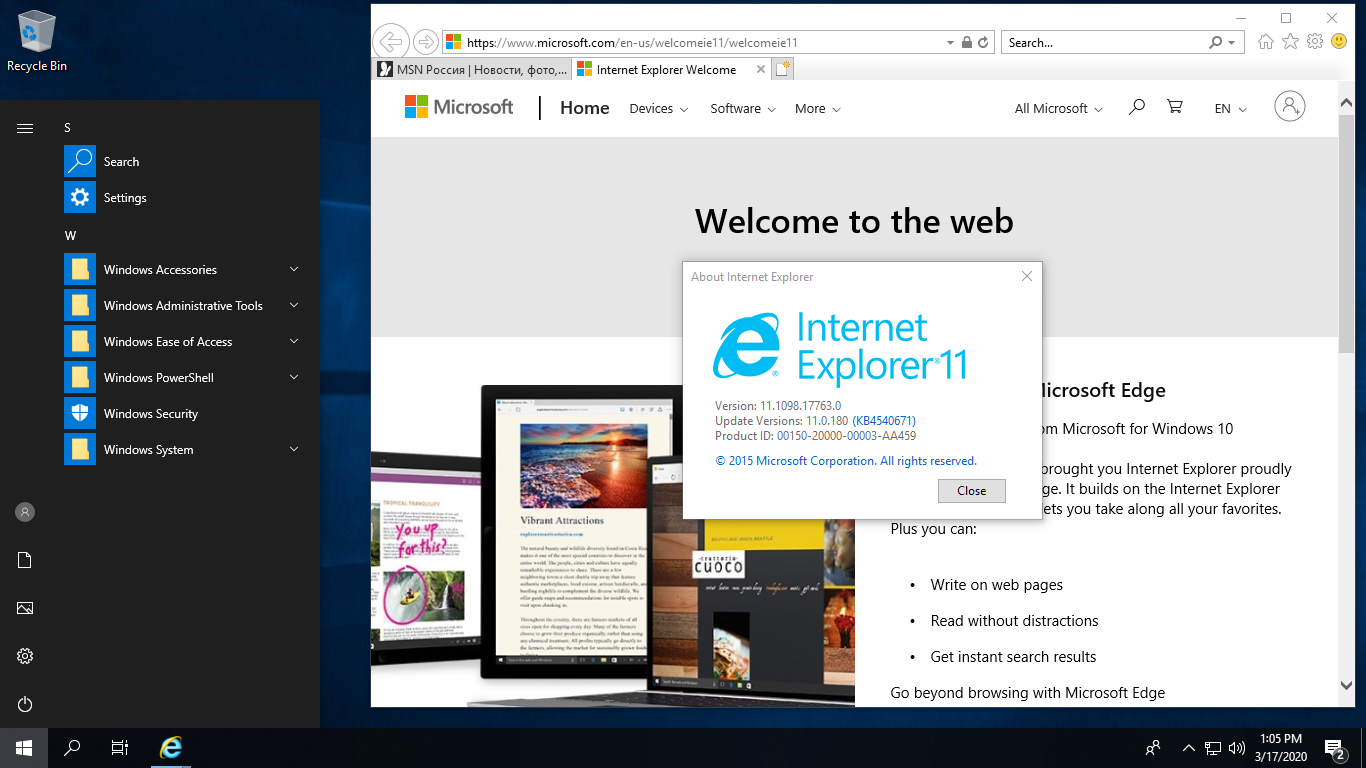The height and width of the screenshot is (768, 1366).
Task: Click the Refresh icon in address bar
Action: (x=983, y=43)
